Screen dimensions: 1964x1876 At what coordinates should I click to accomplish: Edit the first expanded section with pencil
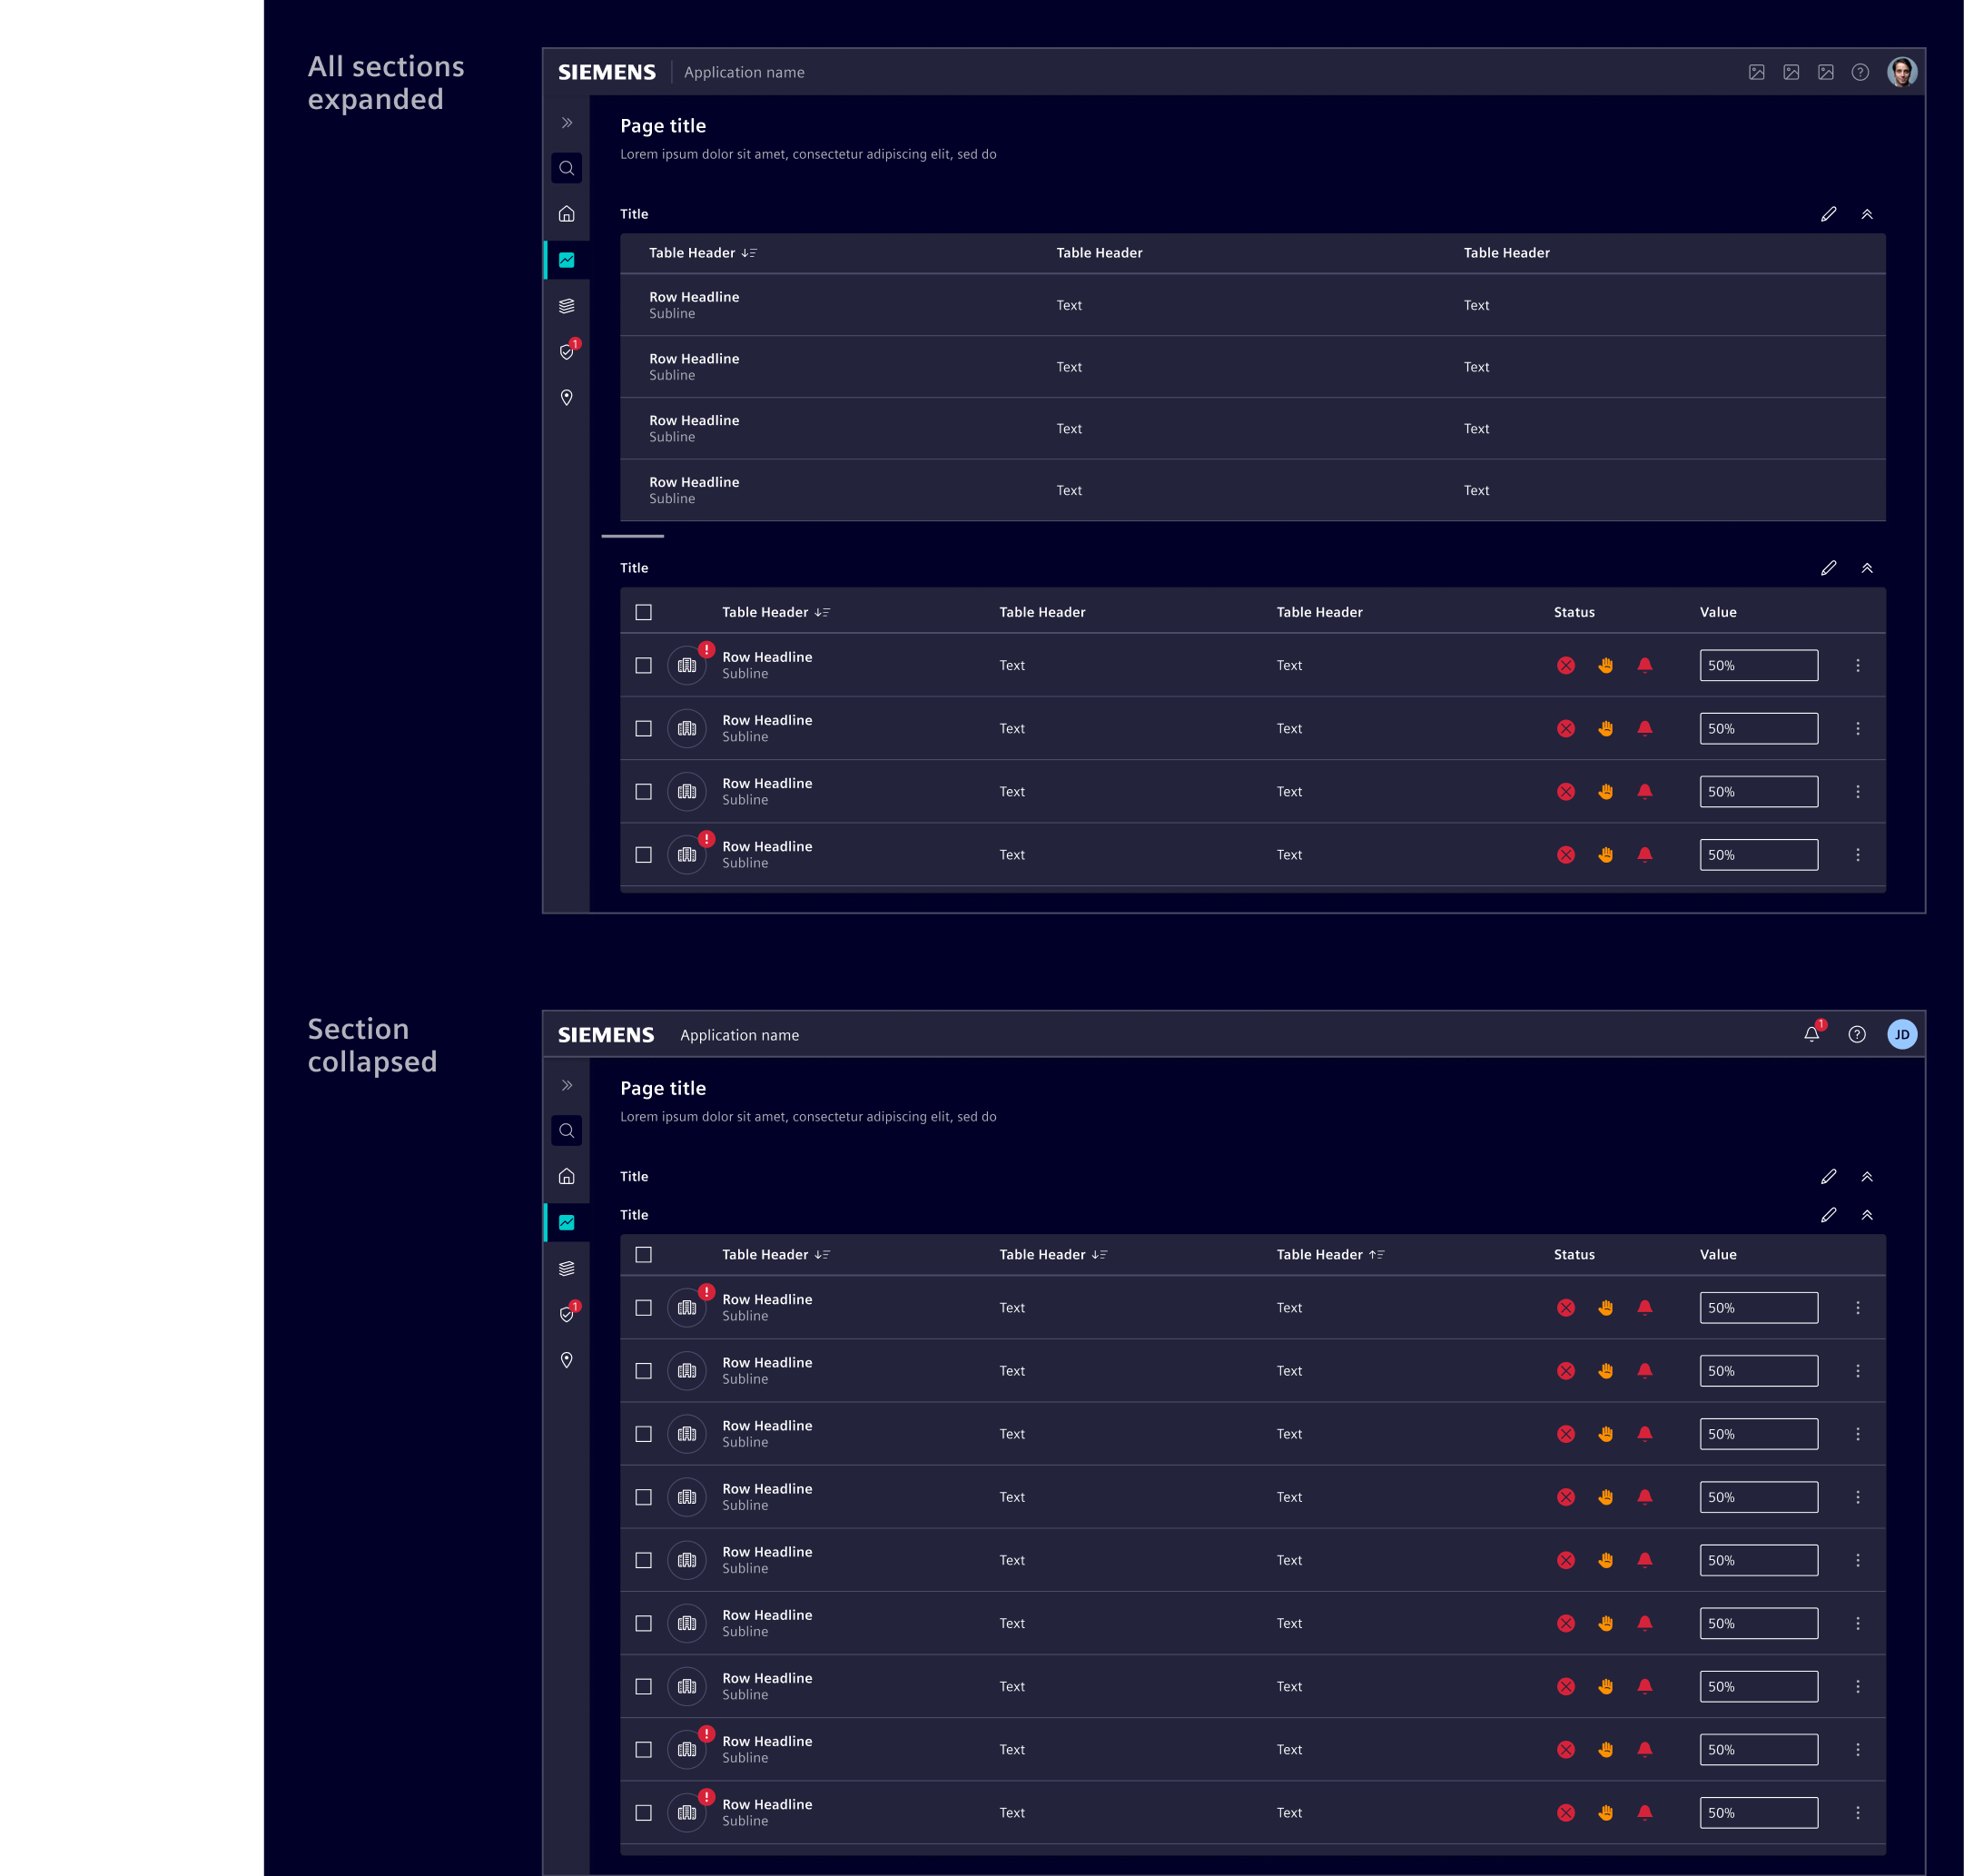(1828, 214)
